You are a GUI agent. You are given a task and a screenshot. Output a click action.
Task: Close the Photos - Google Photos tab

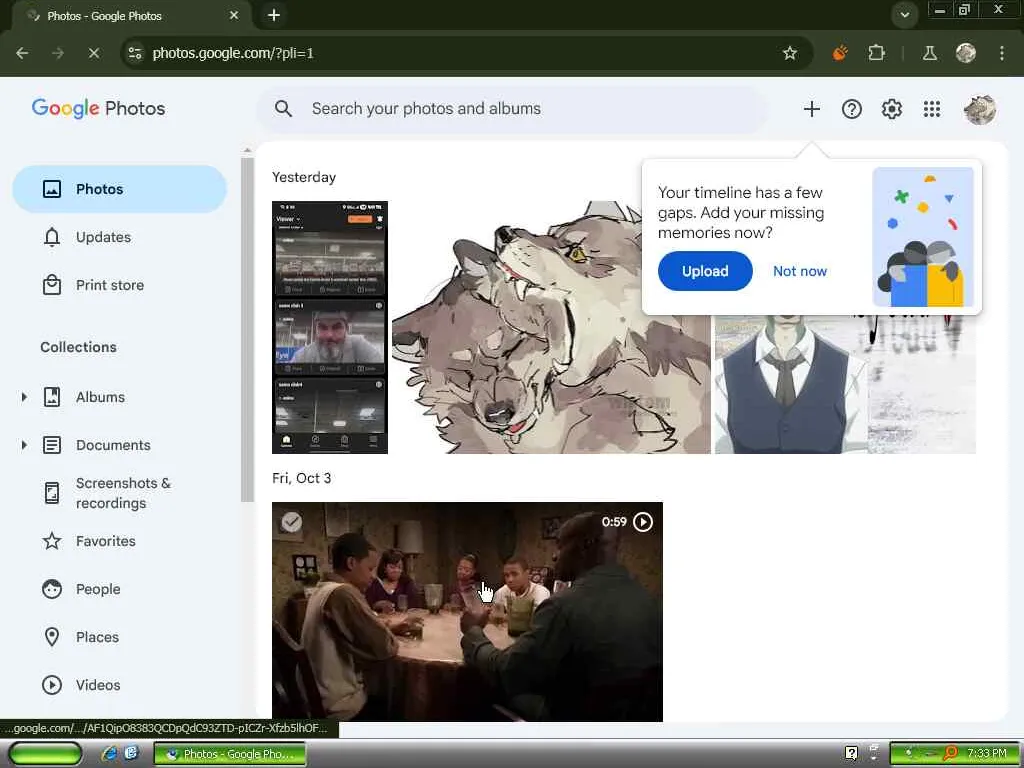tap(234, 15)
